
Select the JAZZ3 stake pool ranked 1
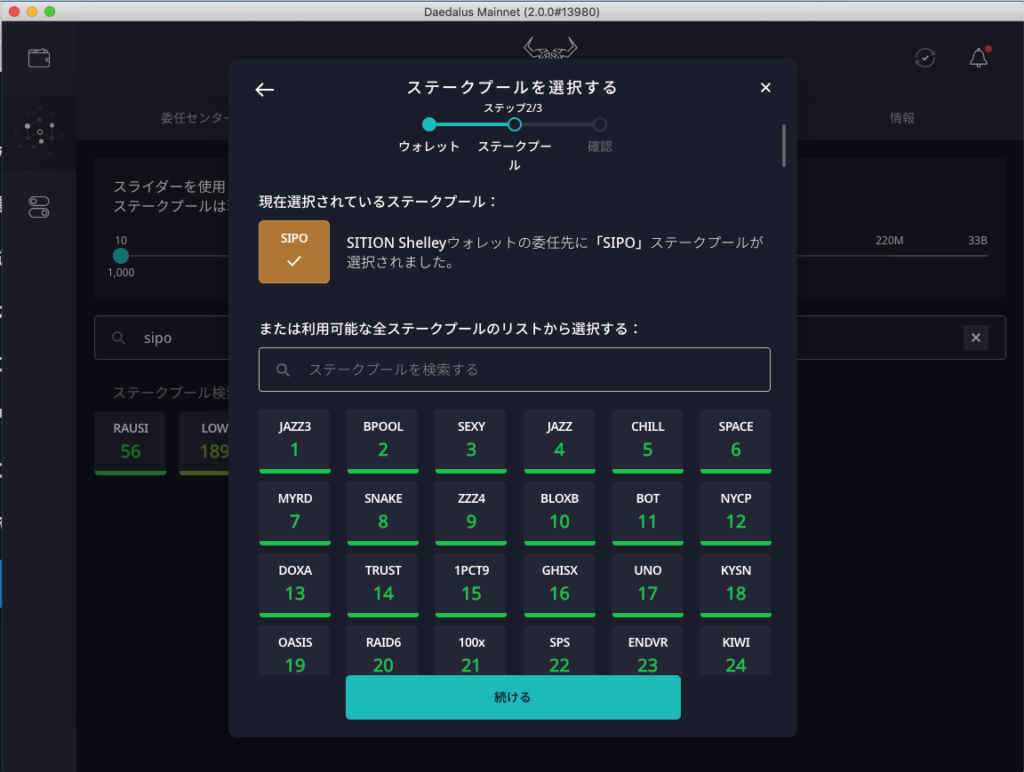294,440
